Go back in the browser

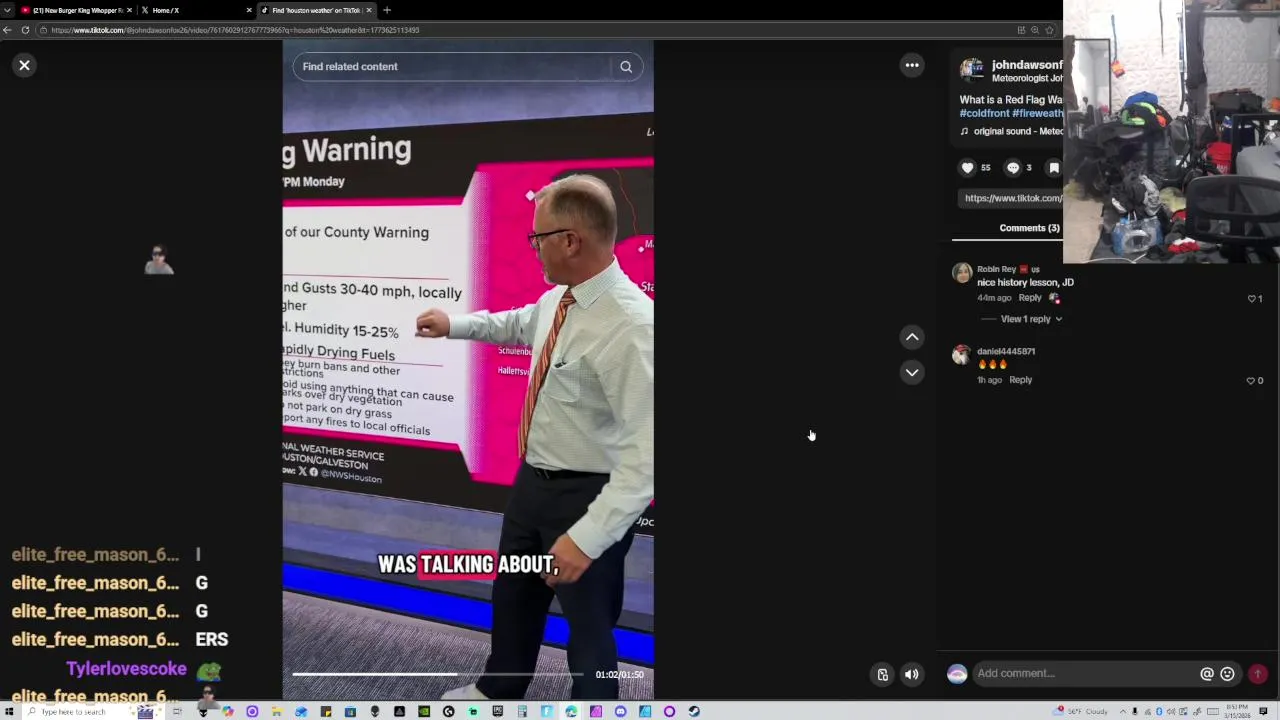7,30
